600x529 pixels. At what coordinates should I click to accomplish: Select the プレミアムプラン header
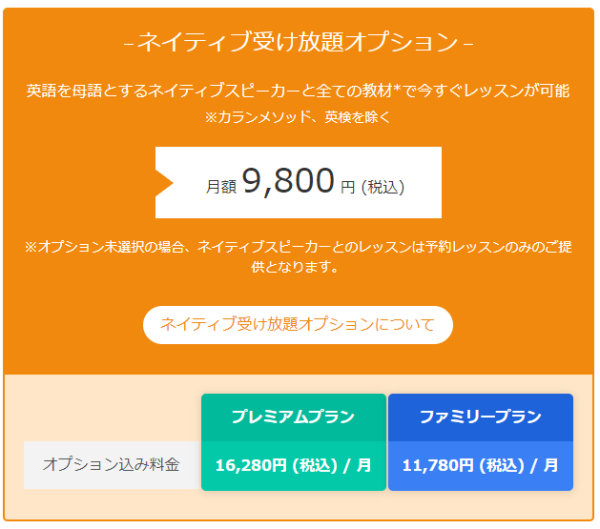(293, 417)
